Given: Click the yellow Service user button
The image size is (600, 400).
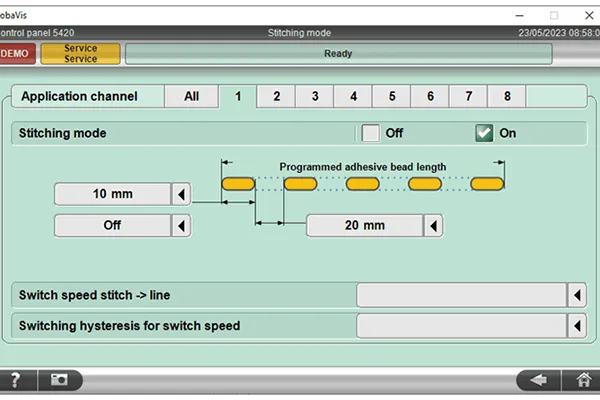Looking at the screenshot, I should point(80,54).
